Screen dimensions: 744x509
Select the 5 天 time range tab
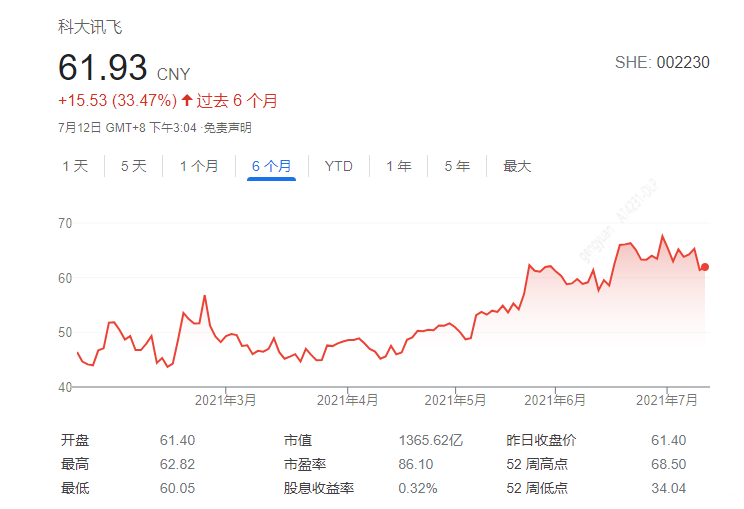click(x=134, y=166)
